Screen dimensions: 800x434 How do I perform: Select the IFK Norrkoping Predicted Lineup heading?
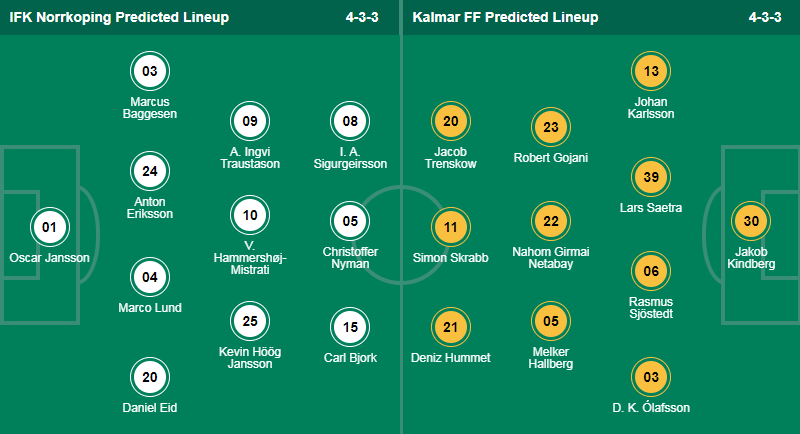pos(119,17)
